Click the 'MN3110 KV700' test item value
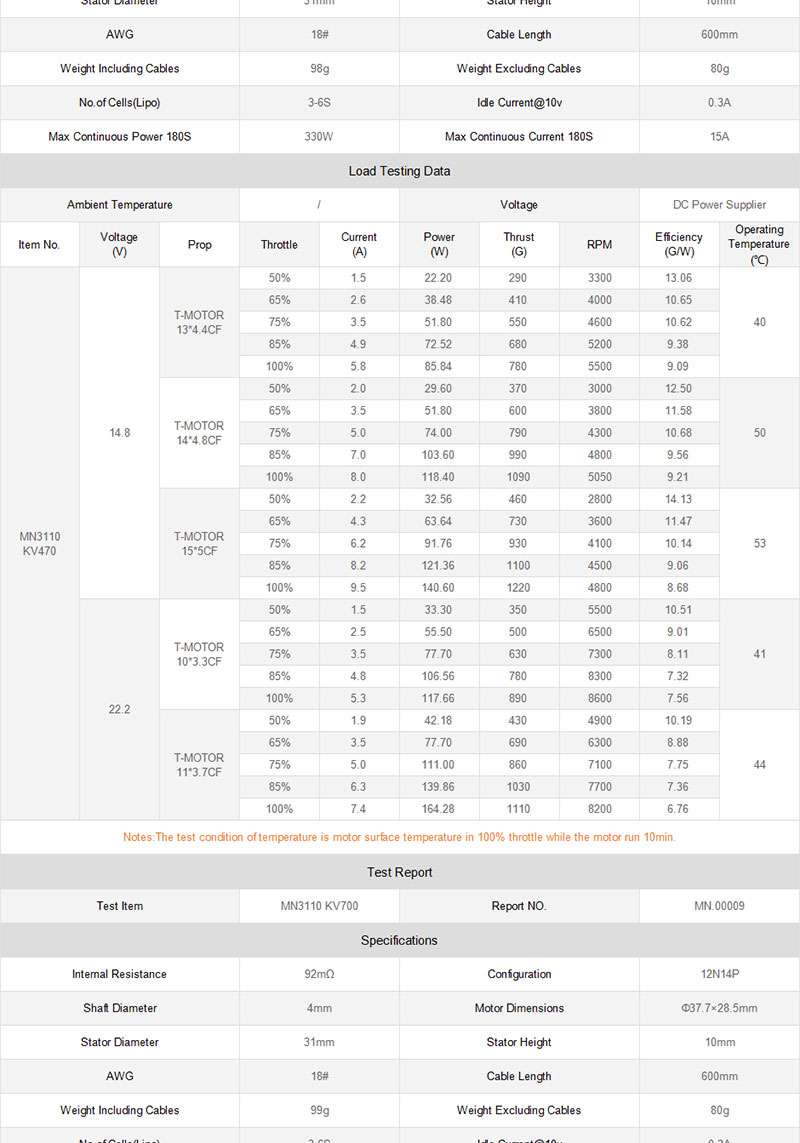 [x=319, y=906]
